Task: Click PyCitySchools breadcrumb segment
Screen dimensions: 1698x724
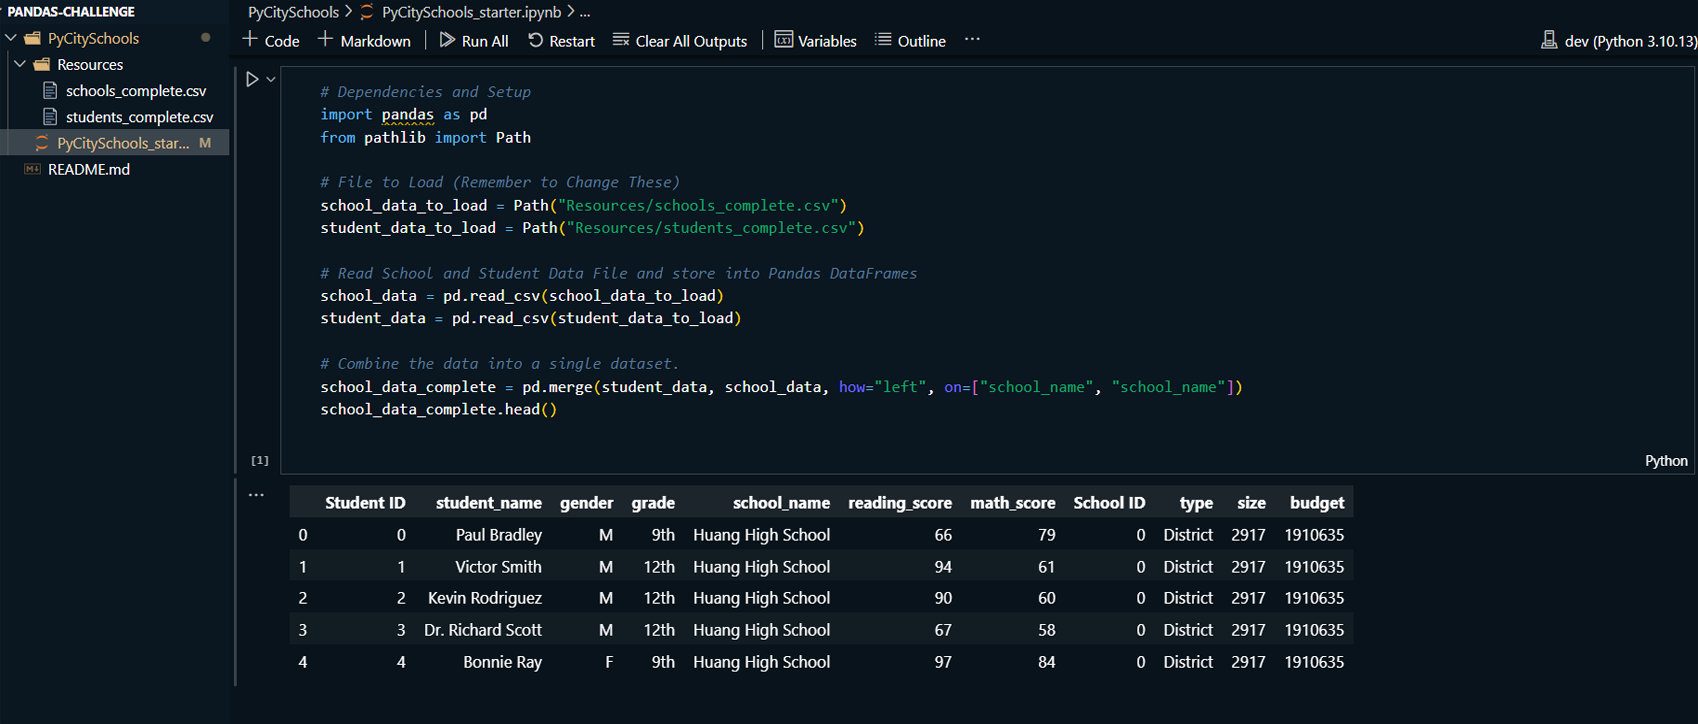Action: coord(293,12)
